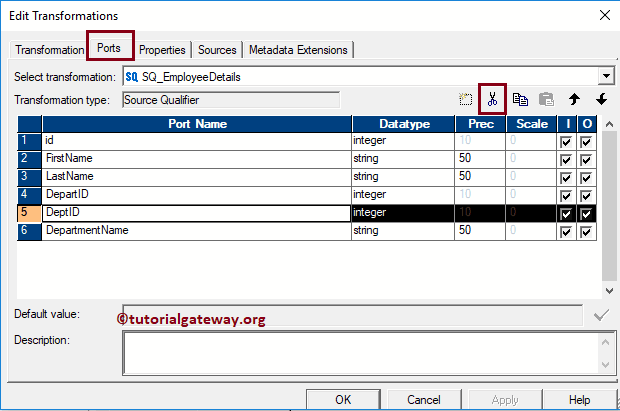The width and height of the screenshot is (620, 411).
Task: Toggle Output checkbox for DepartID port
Action: point(586,196)
